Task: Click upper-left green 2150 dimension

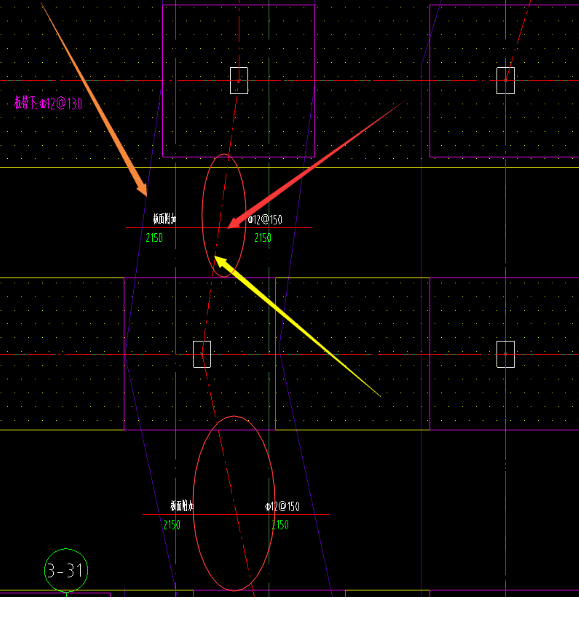Action: pos(154,238)
